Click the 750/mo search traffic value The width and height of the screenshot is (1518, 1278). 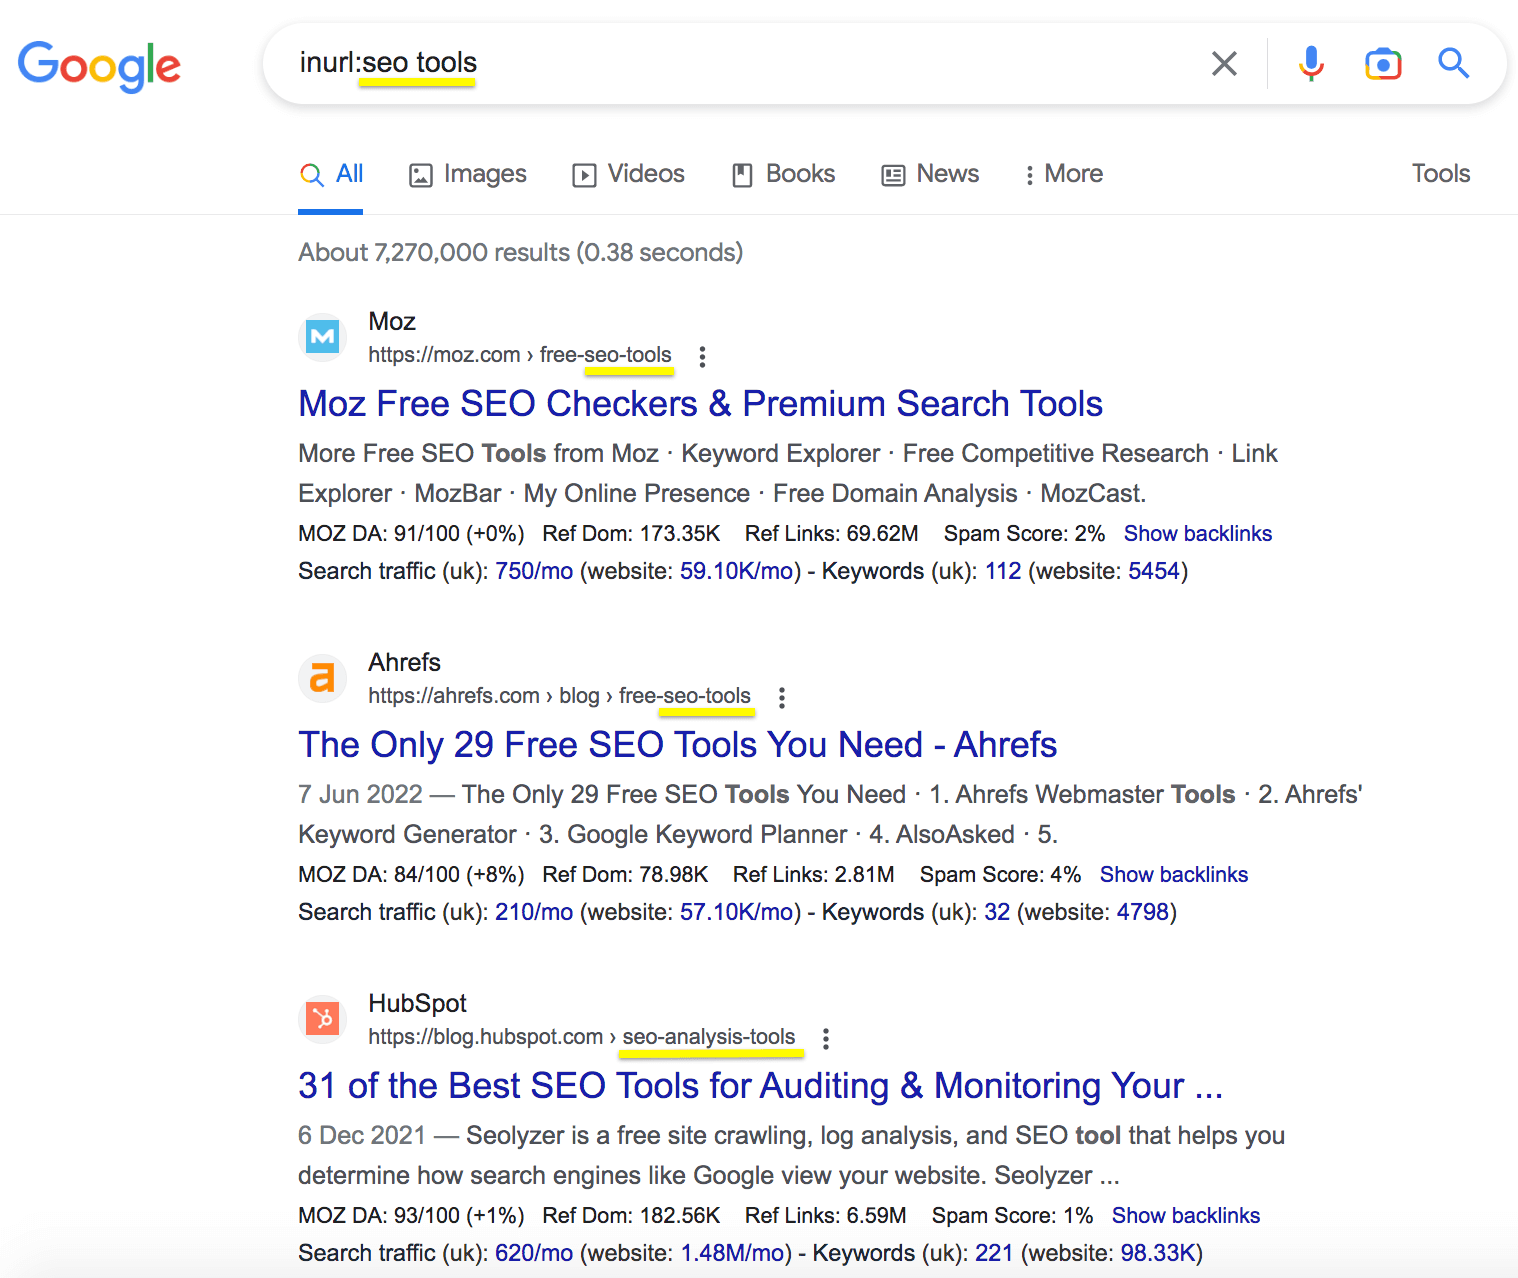pyautogui.click(x=534, y=572)
